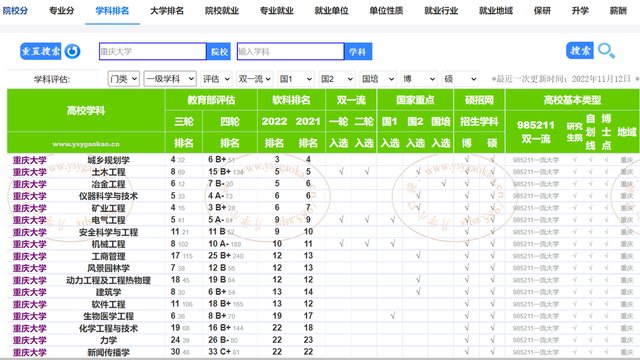Viewport: 640px width, 360px height.
Task: Click 重庆大学 link in the 土木工程 row
Action: tap(29, 172)
